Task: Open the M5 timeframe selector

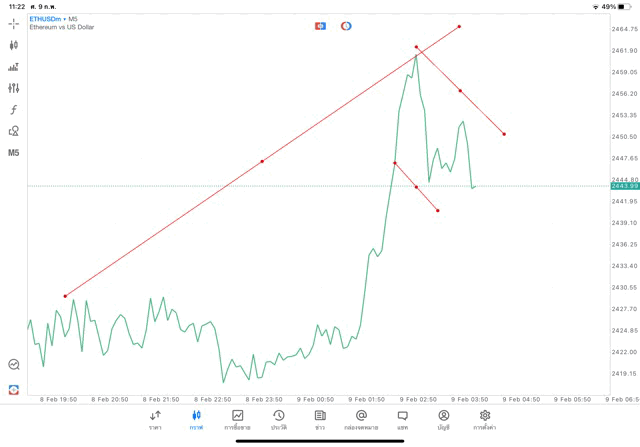Action: (x=14, y=153)
